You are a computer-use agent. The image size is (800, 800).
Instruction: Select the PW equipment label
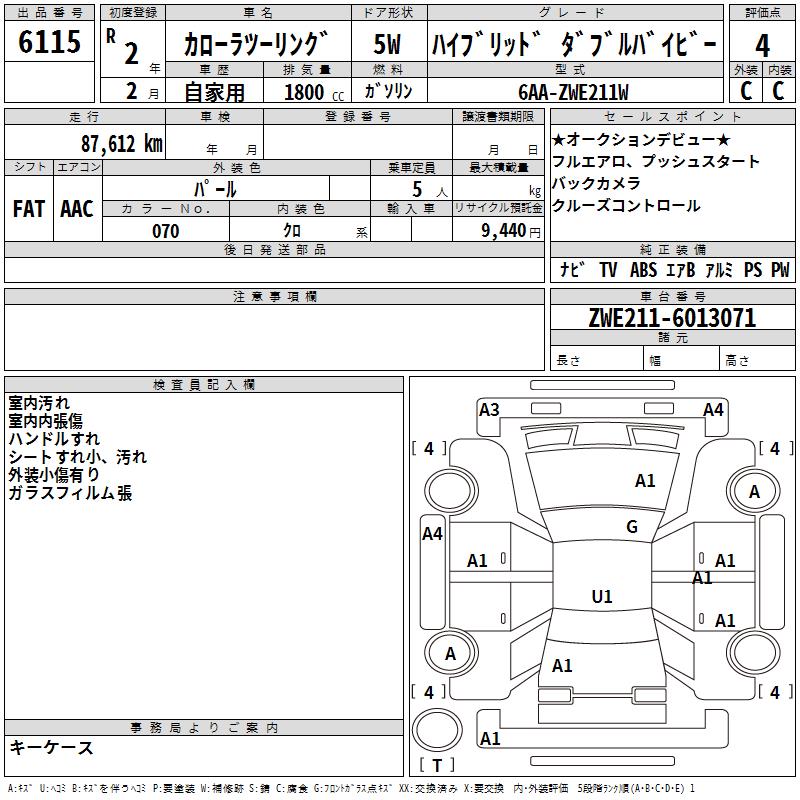(779, 270)
